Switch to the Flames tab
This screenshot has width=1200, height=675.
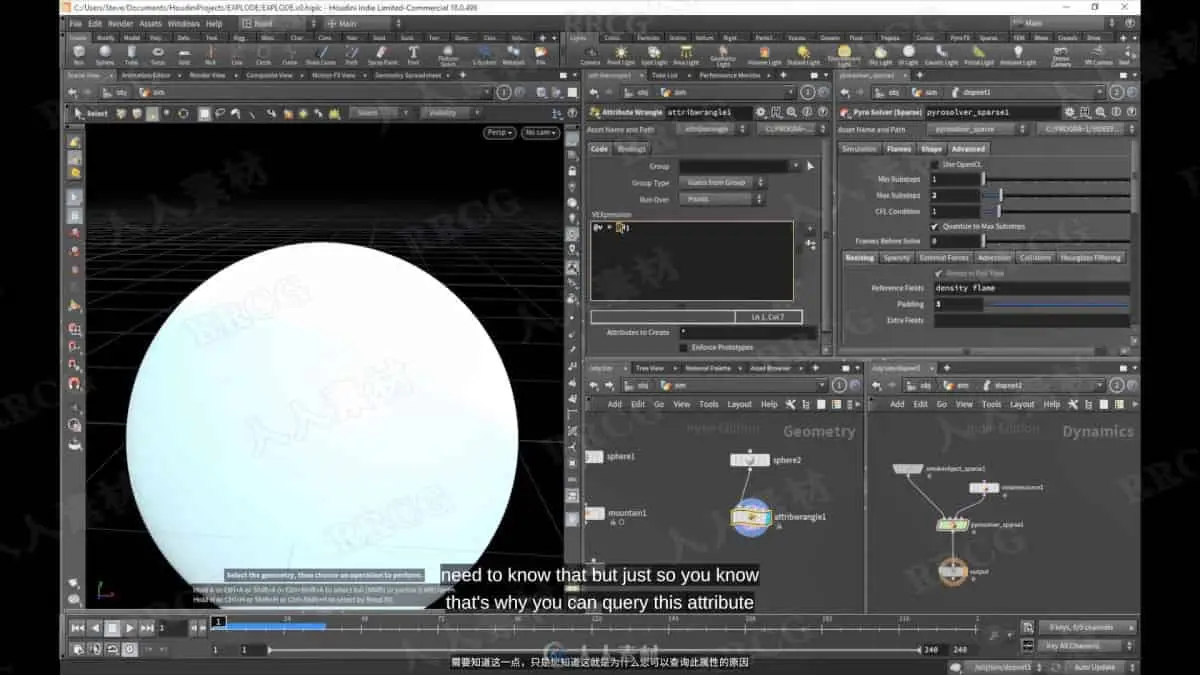coord(899,148)
